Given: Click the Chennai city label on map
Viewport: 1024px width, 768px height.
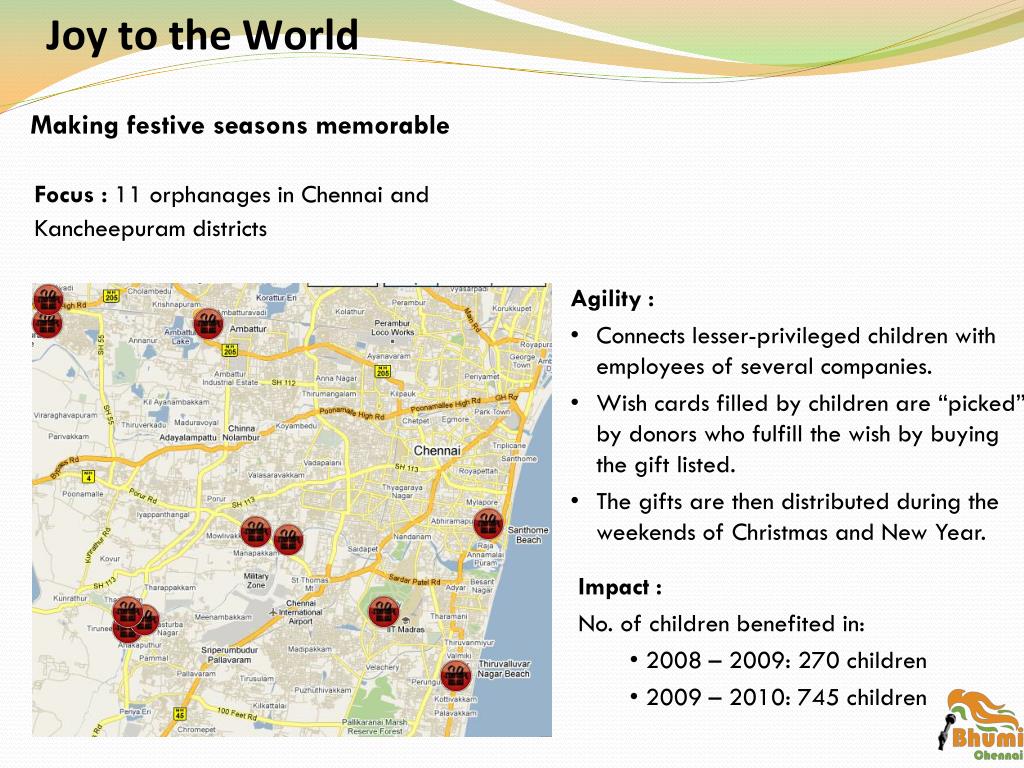Looking at the screenshot, I should point(435,450).
